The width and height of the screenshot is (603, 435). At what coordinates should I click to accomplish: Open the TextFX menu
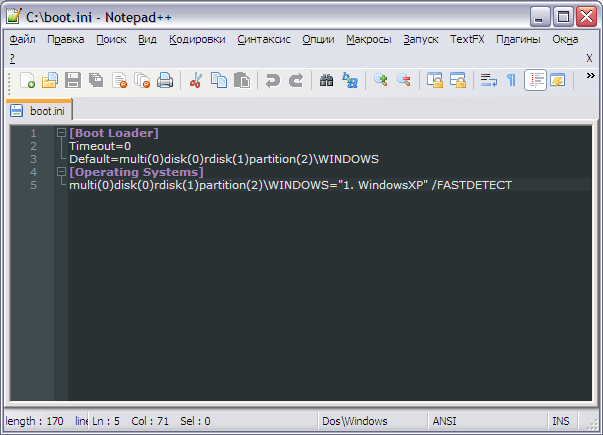pos(467,39)
